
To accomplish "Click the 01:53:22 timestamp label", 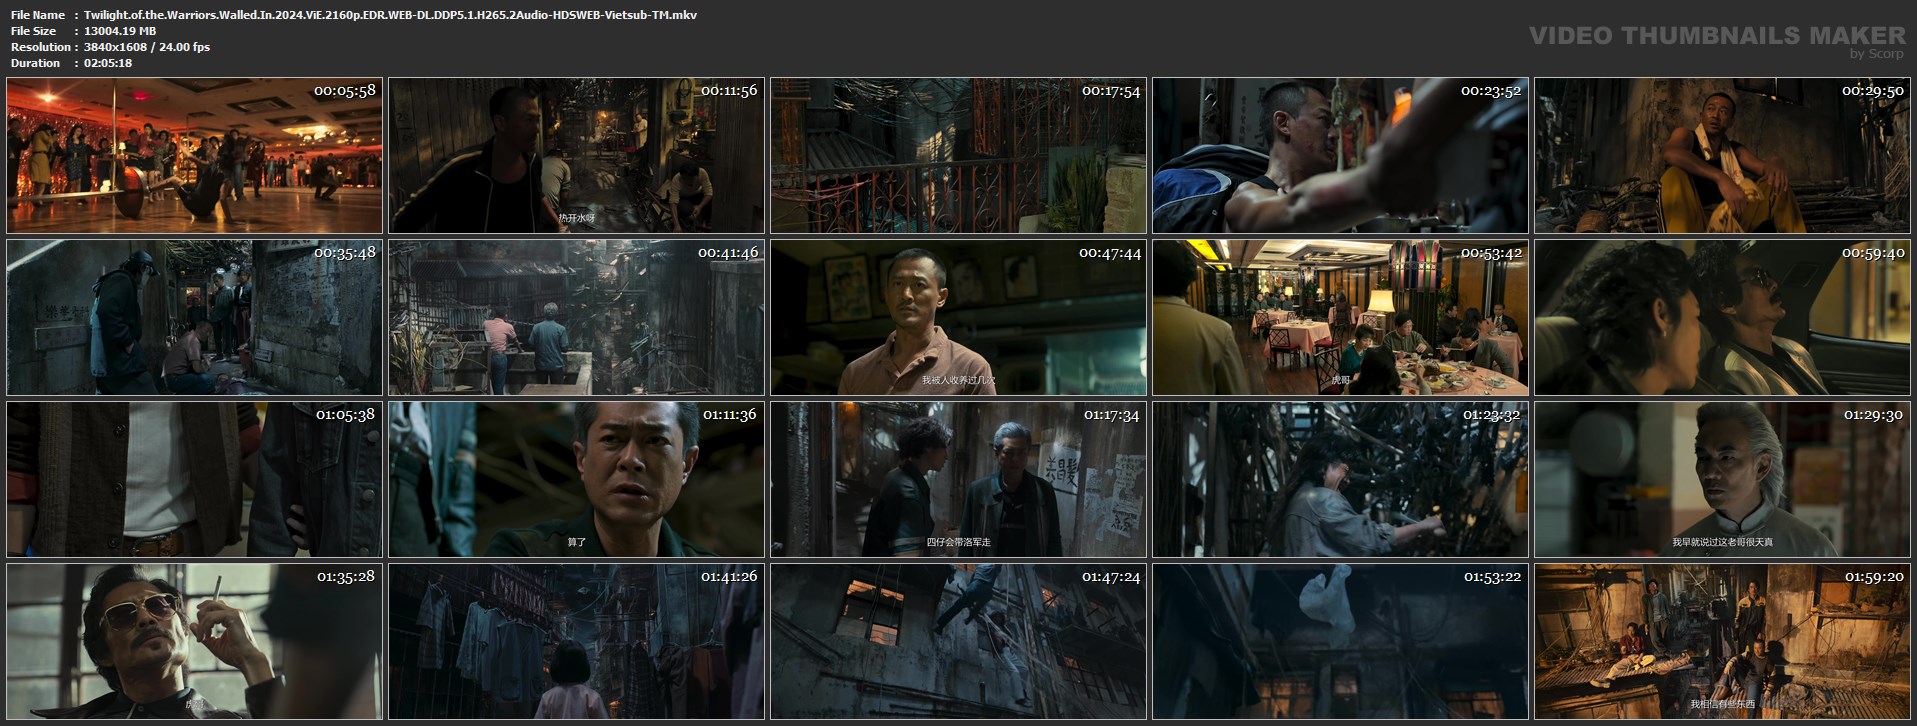I will pyautogui.click(x=1493, y=577).
